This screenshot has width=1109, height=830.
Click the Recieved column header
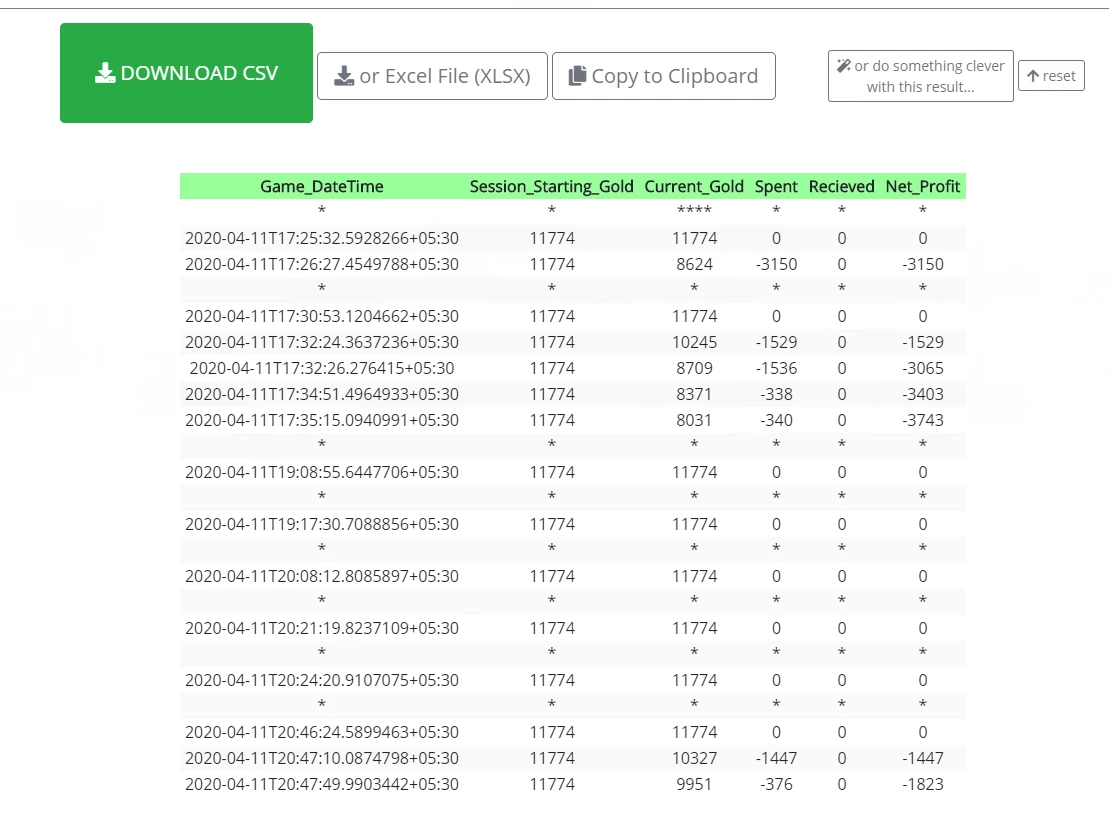842,186
